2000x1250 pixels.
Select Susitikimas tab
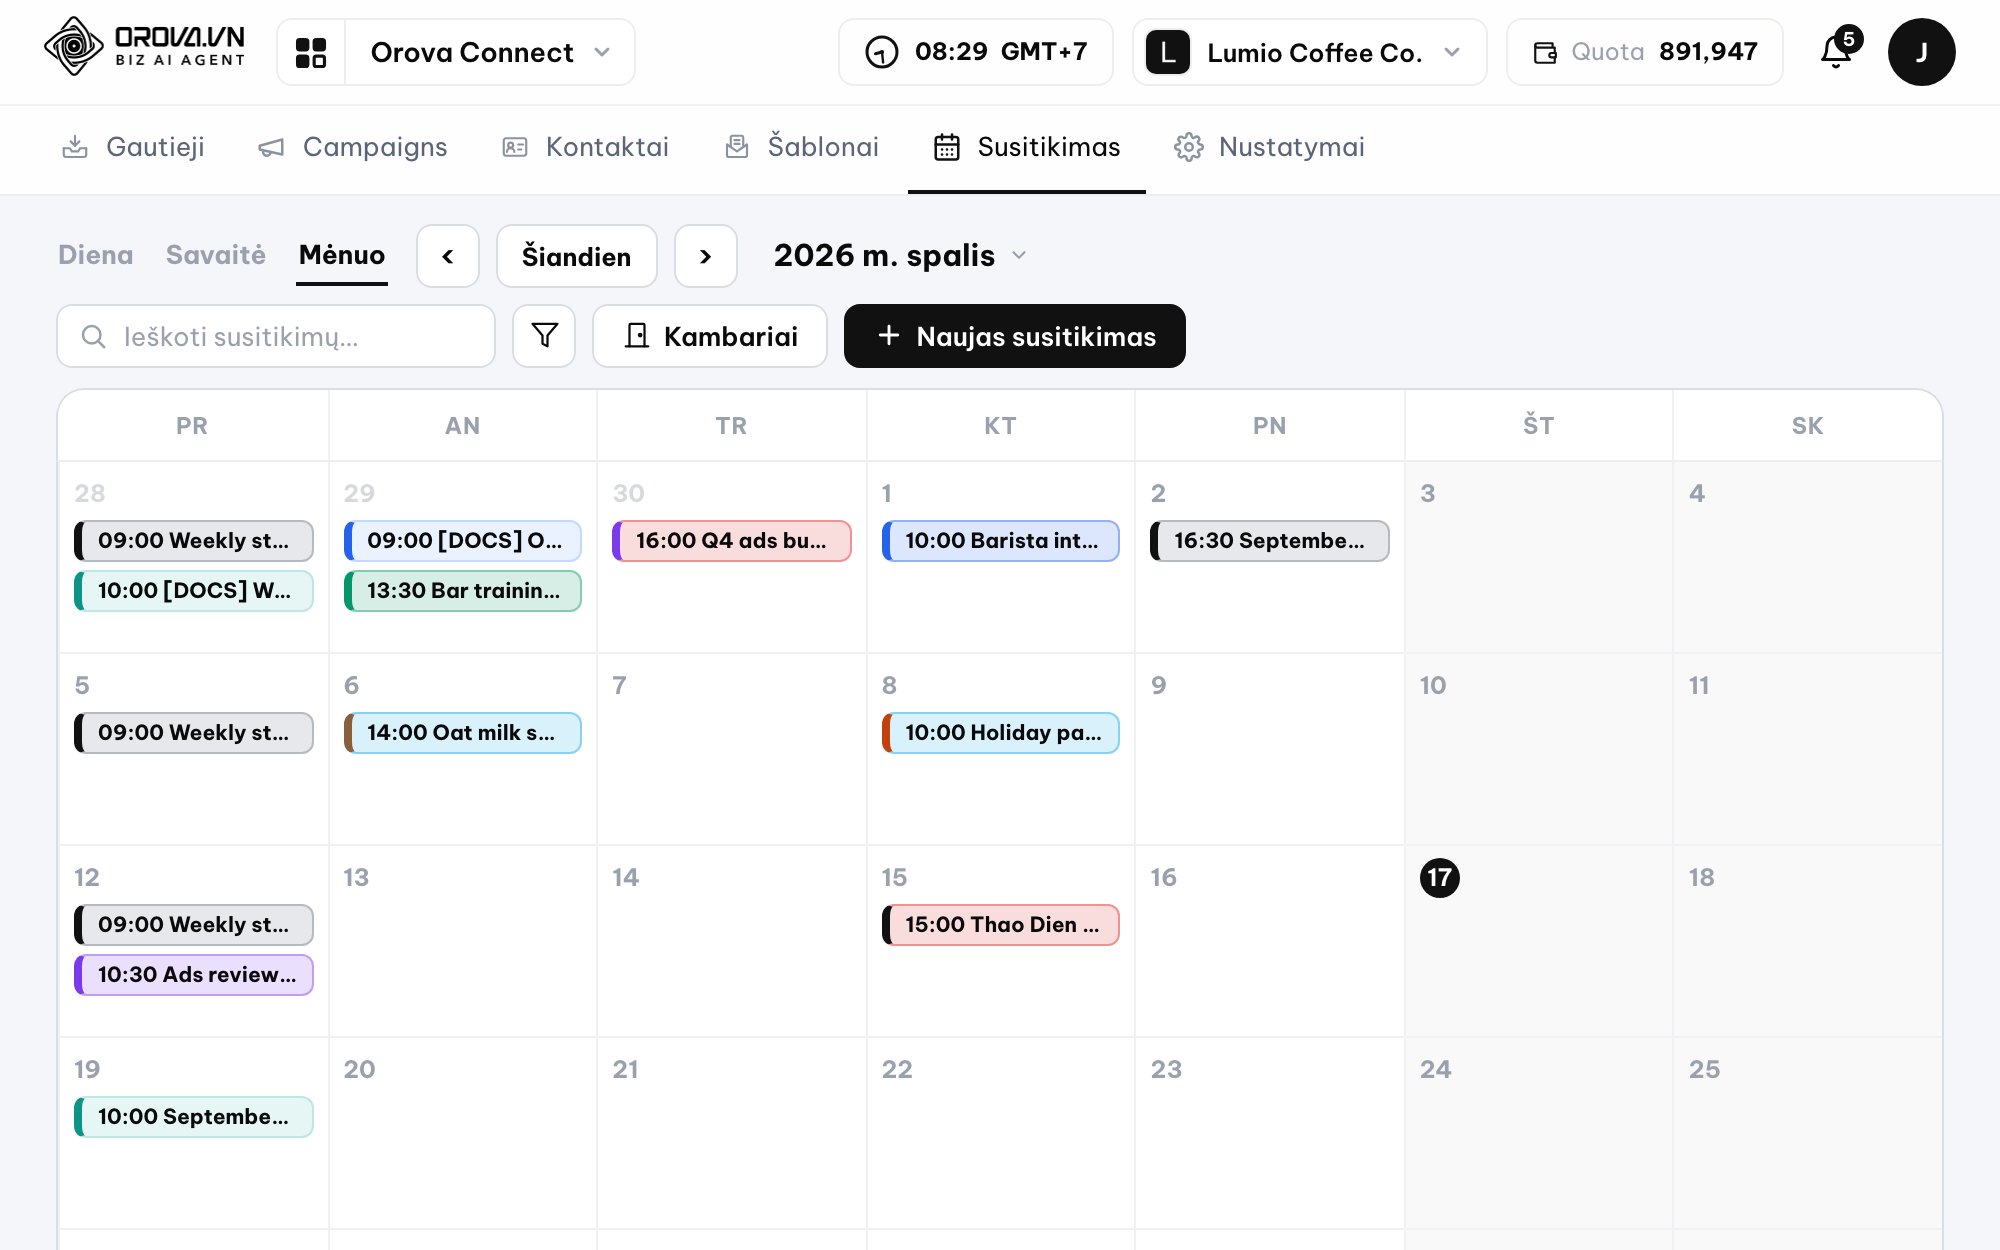[x=1027, y=147]
